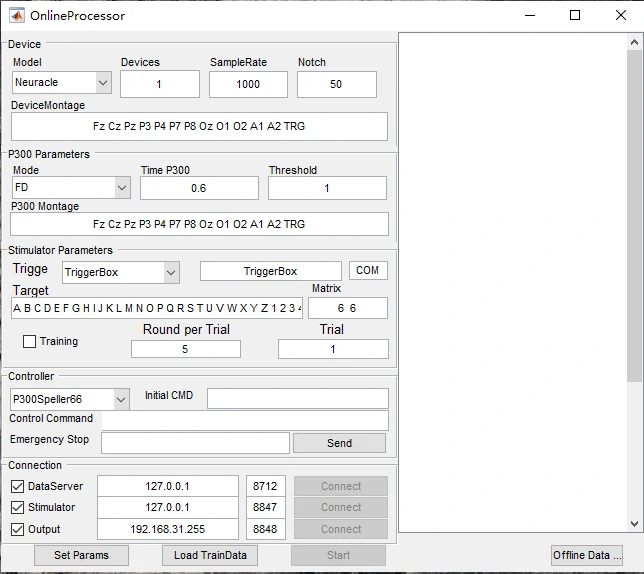Viewport: 644px width, 574px height.
Task: Select the Notch filter field
Action: coord(336,85)
